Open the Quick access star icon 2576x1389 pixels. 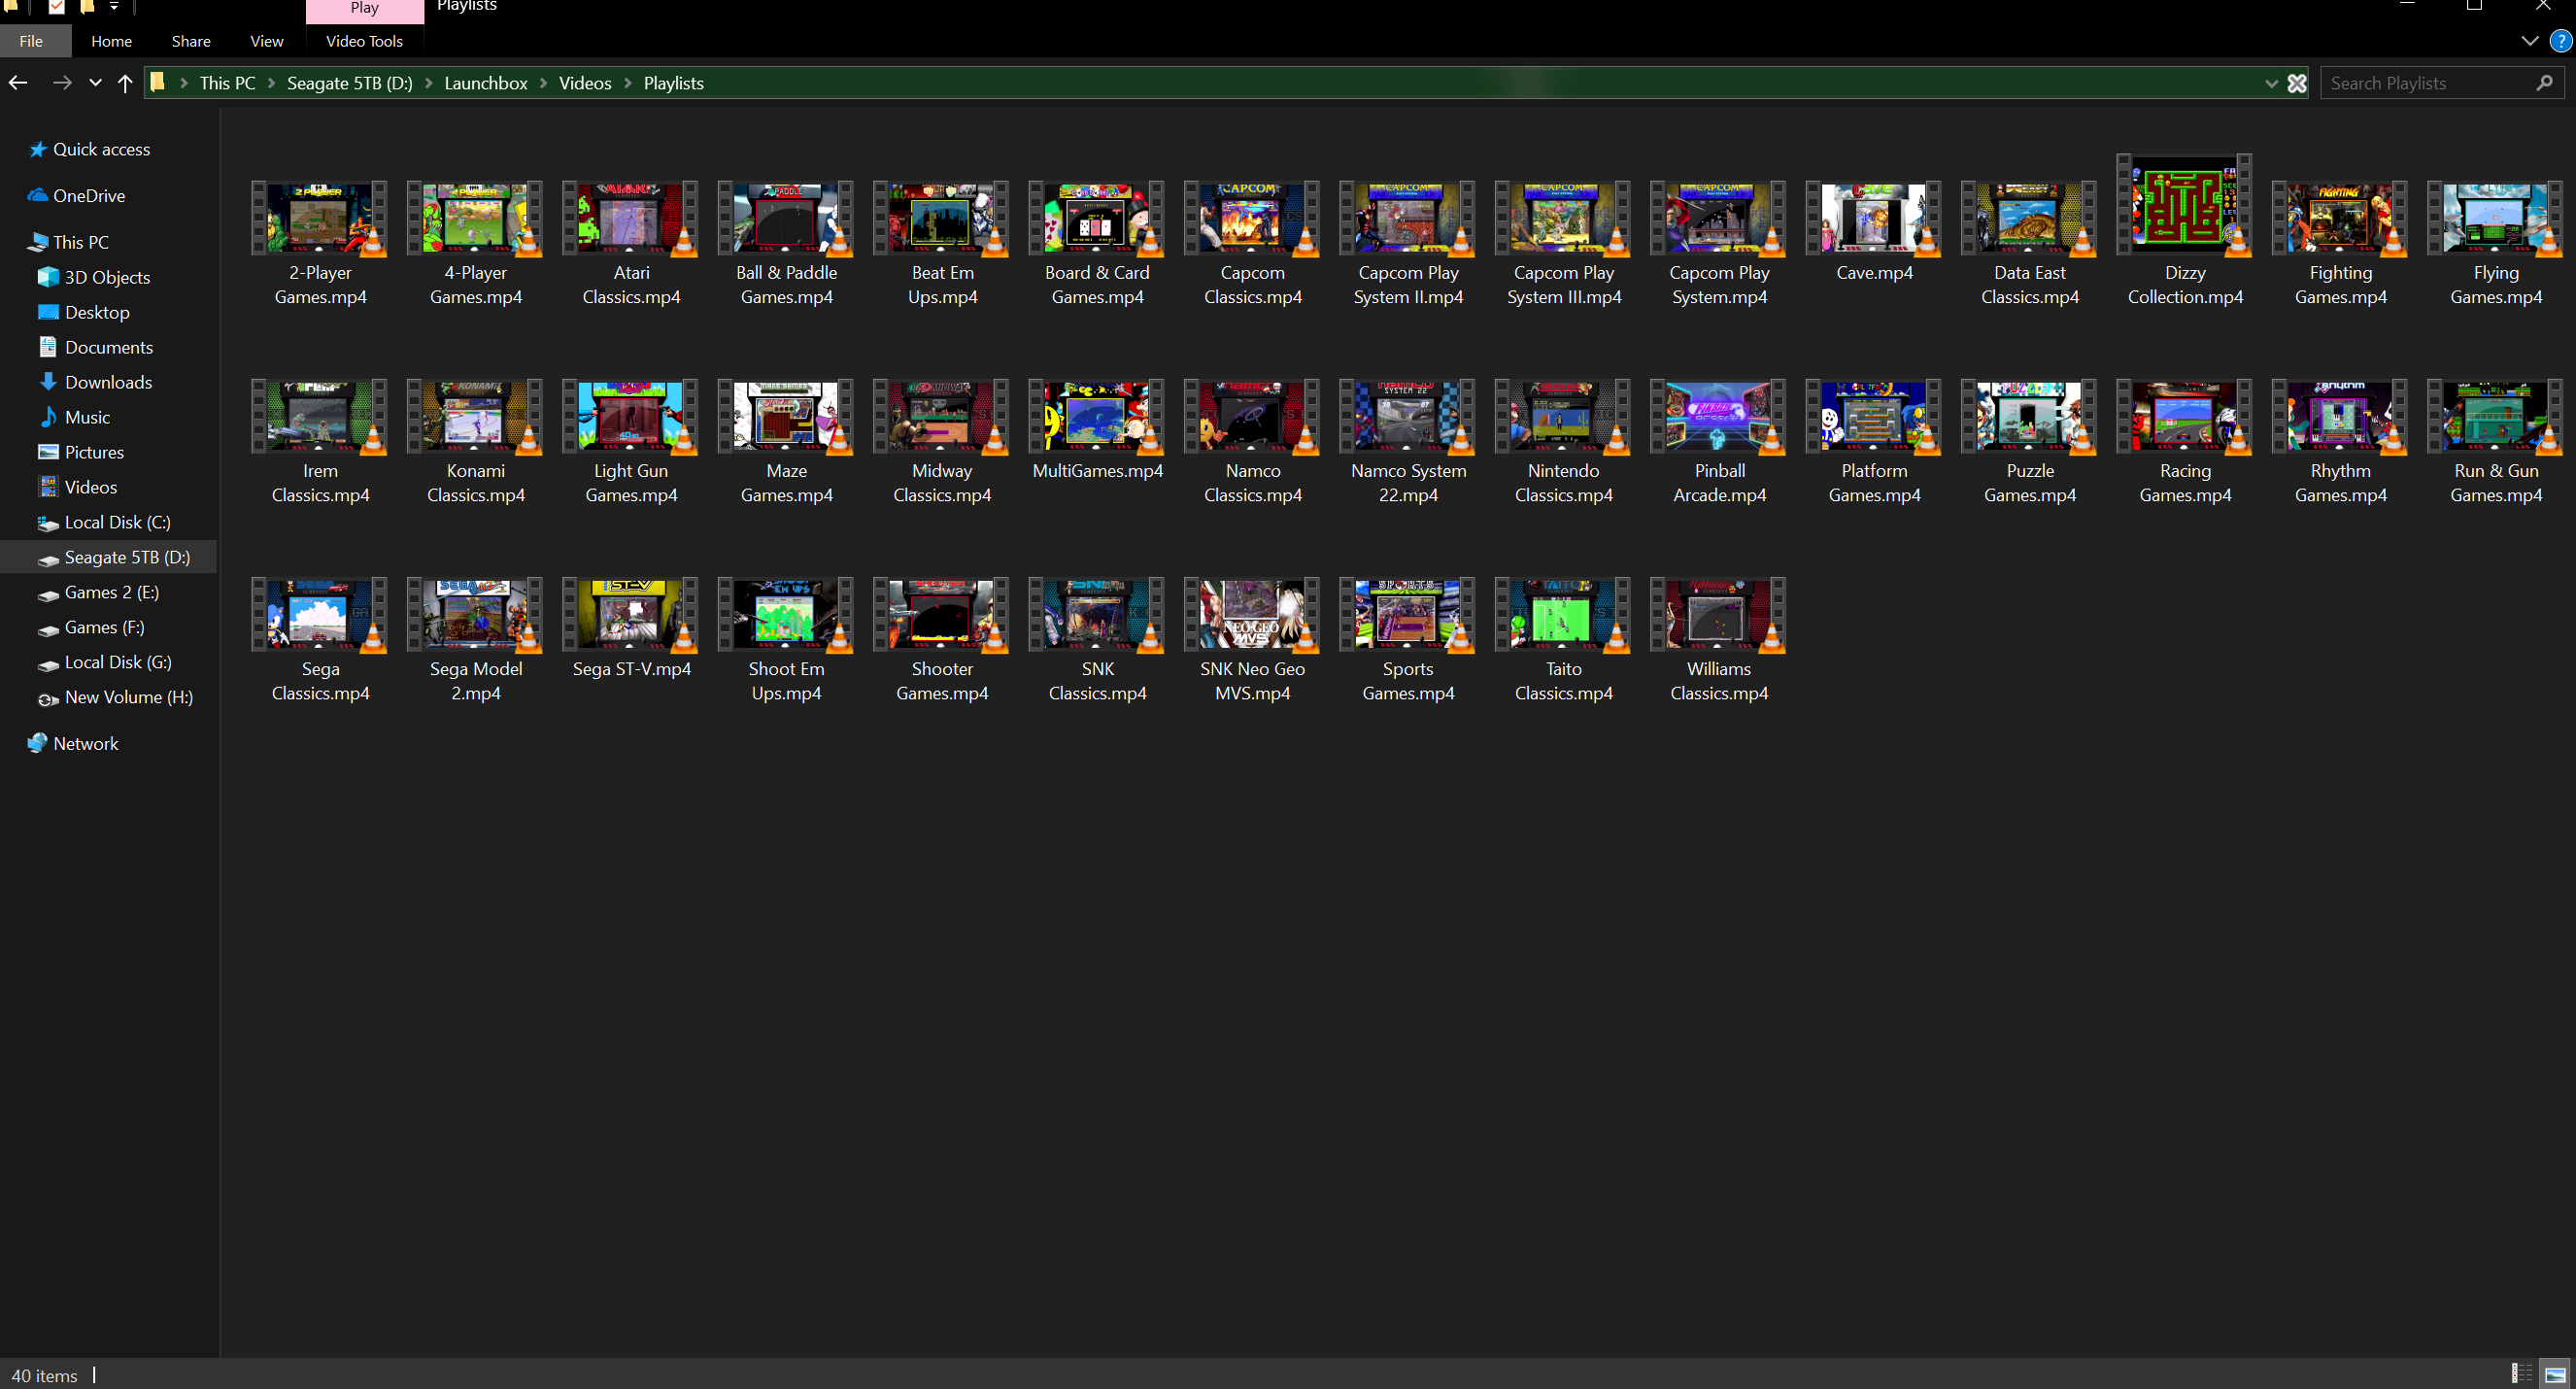coord(38,149)
